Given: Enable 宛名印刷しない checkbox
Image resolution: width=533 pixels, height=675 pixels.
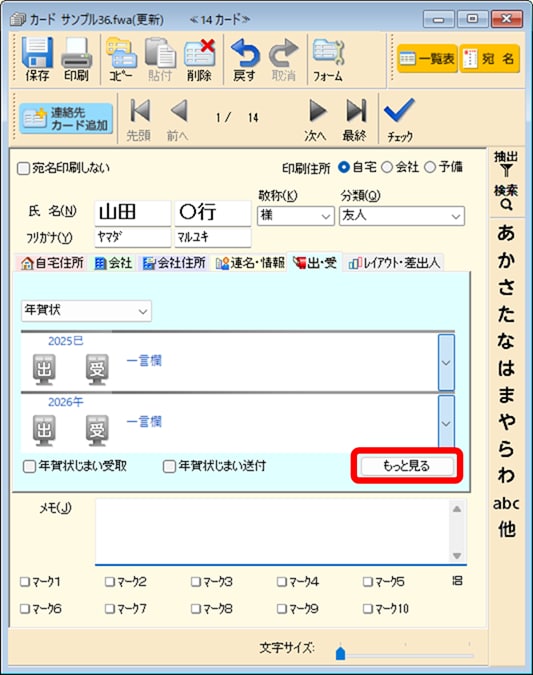Looking at the screenshot, I should 23,168.
